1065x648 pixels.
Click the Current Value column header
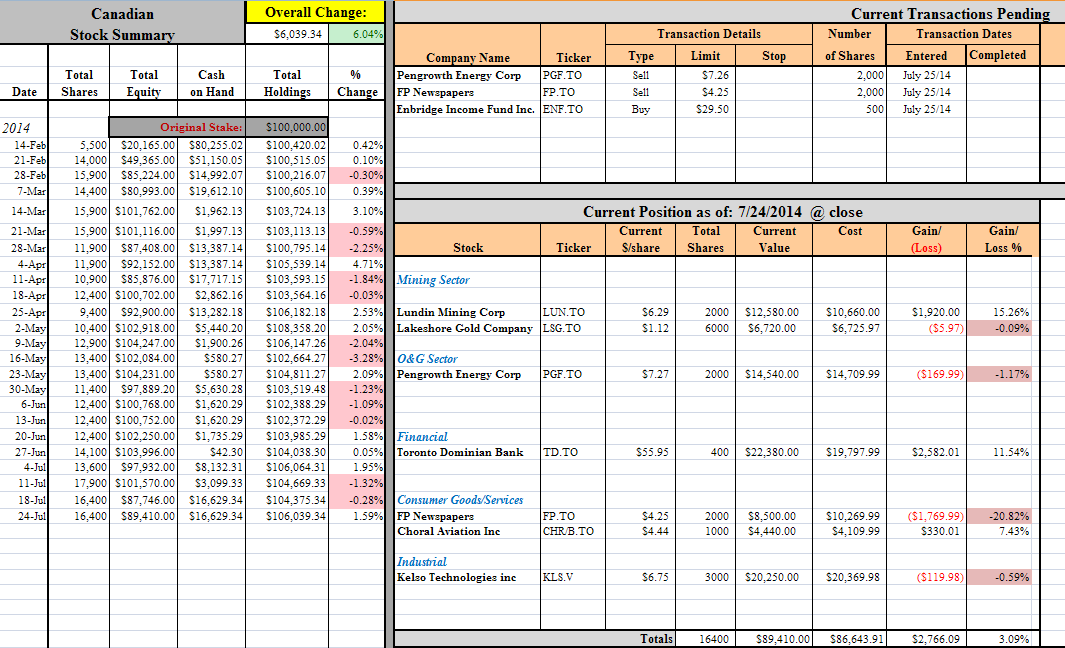point(774,239)
